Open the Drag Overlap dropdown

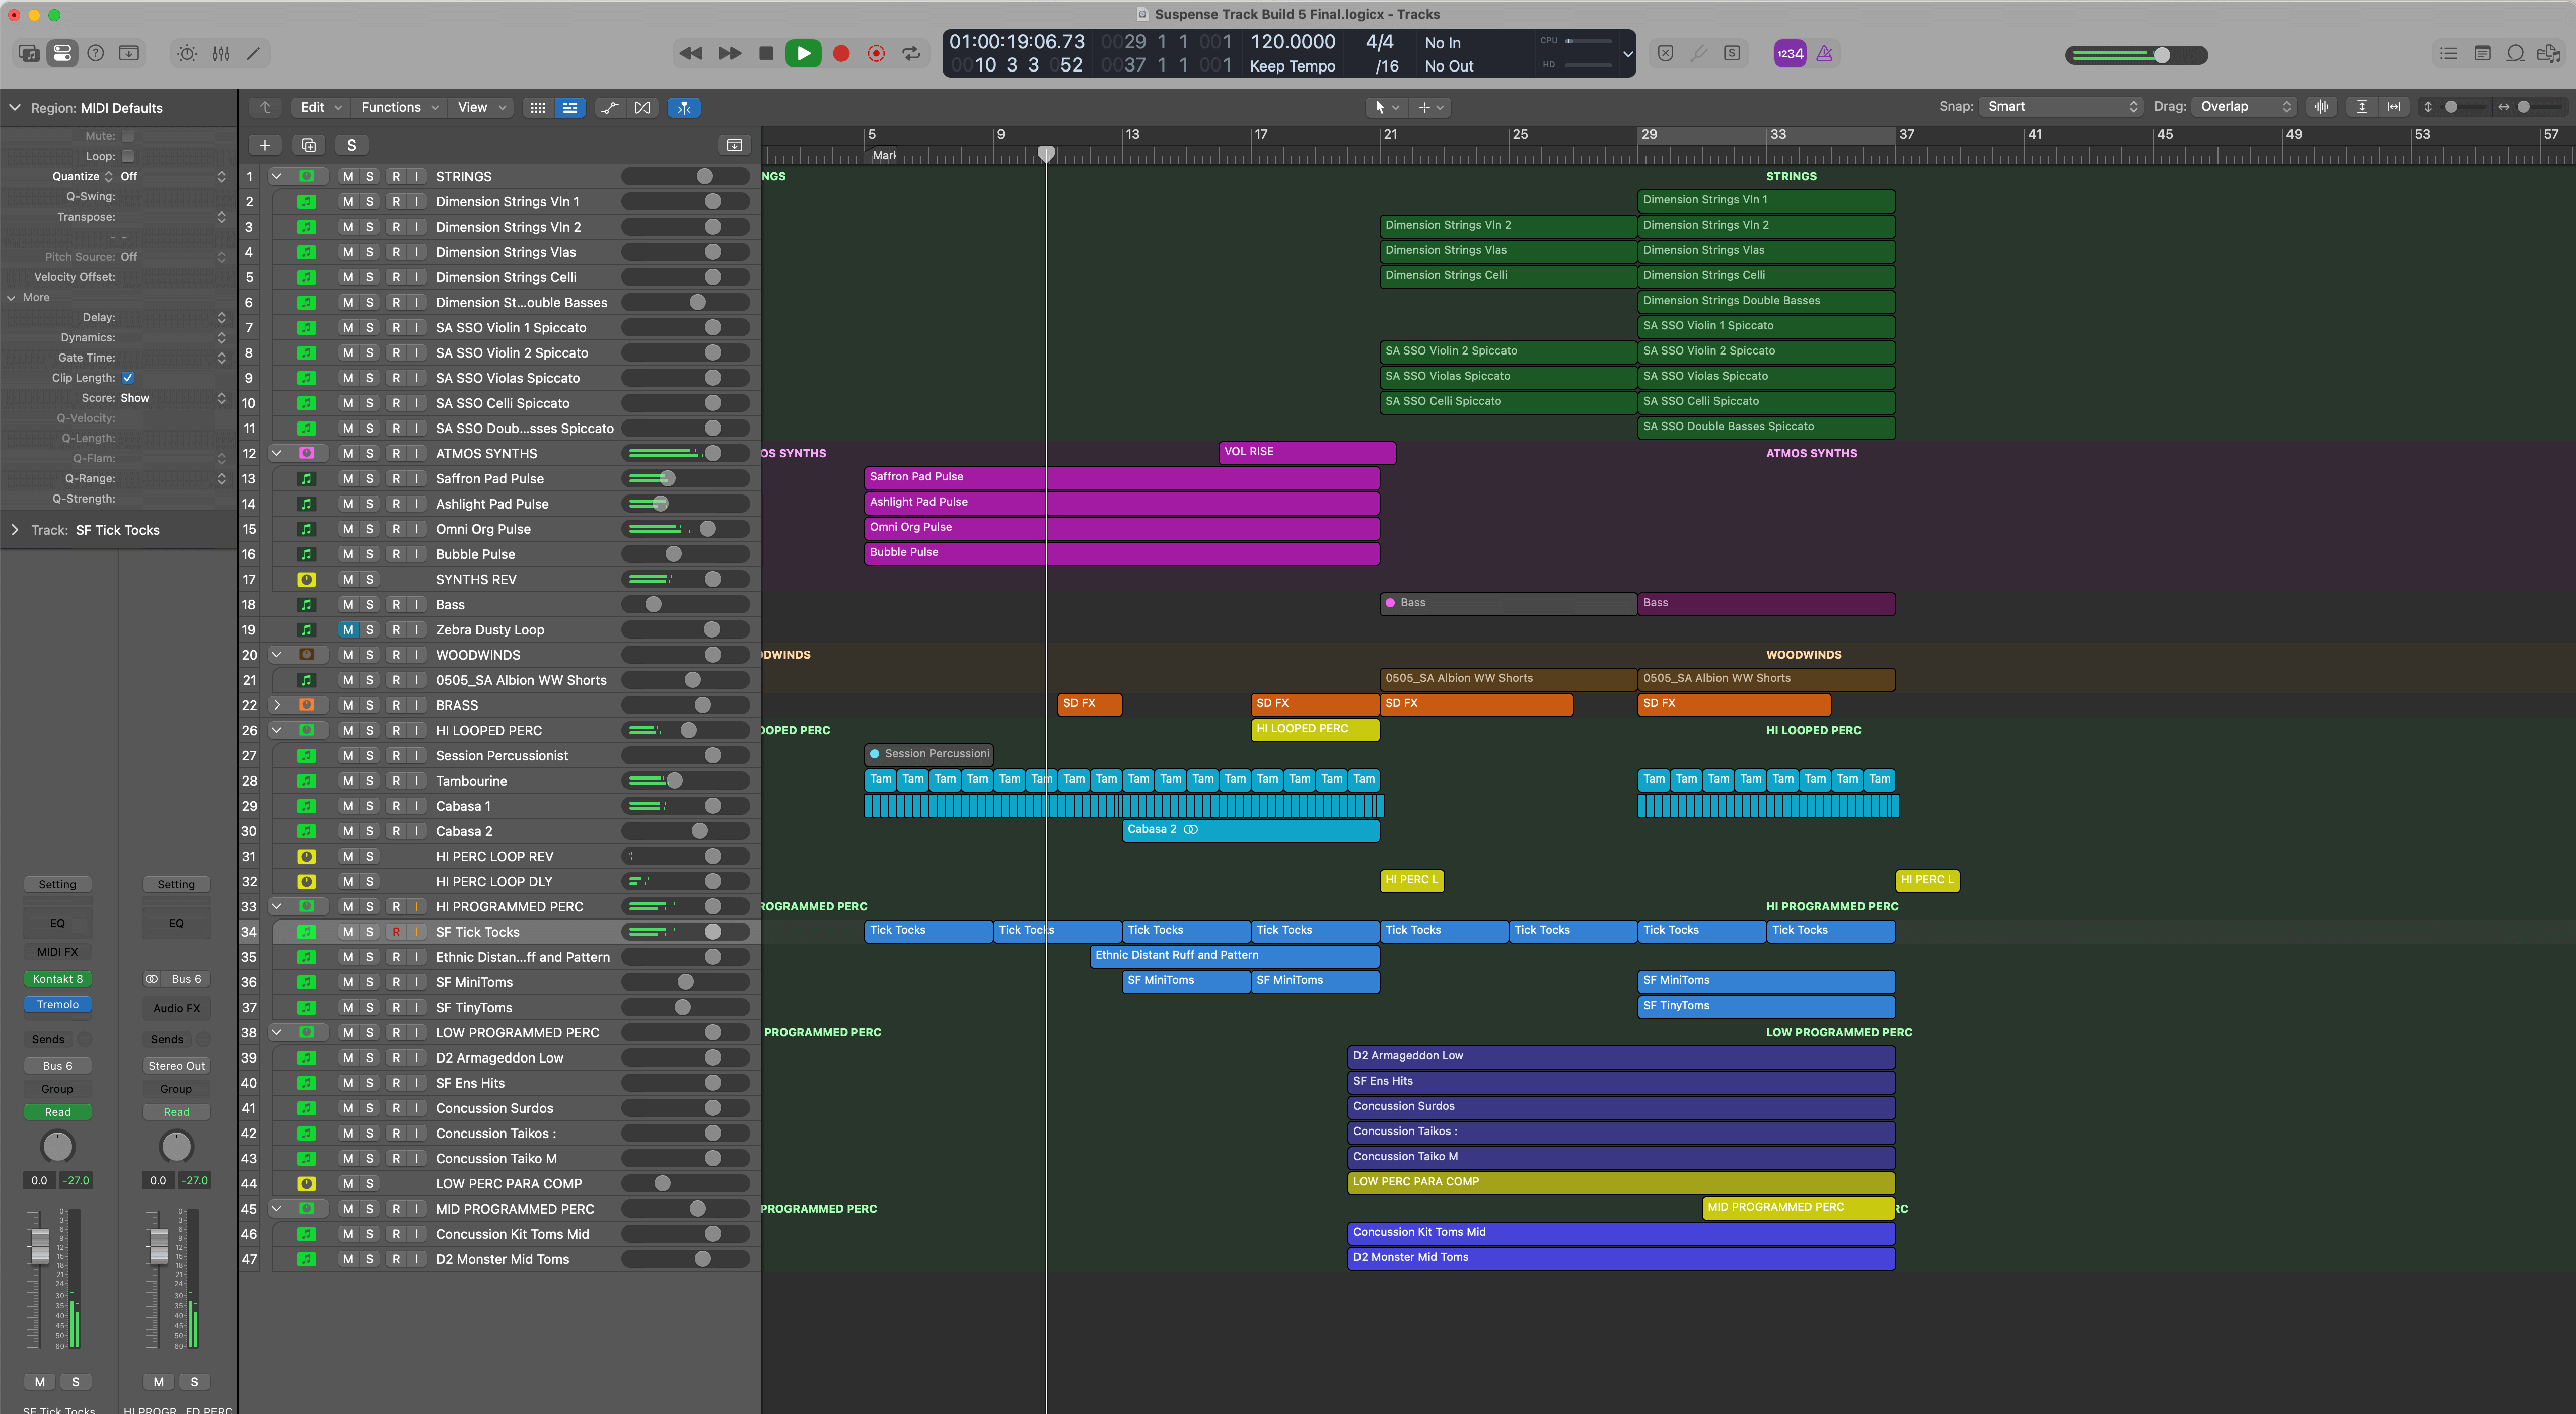(x=2245, y=107)
